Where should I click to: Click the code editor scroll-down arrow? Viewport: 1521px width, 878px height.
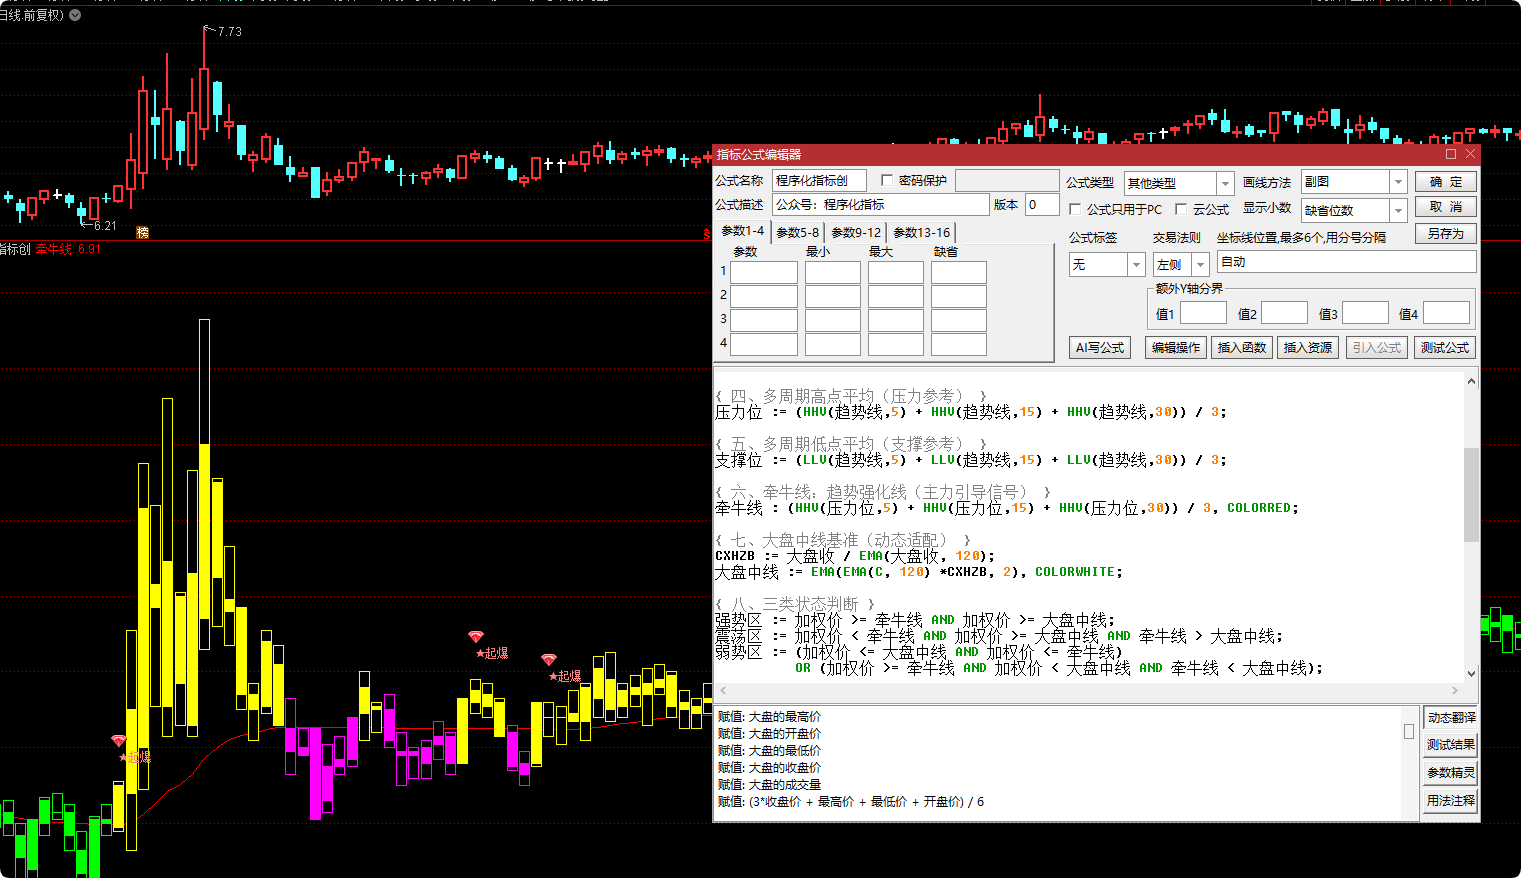1470,674
